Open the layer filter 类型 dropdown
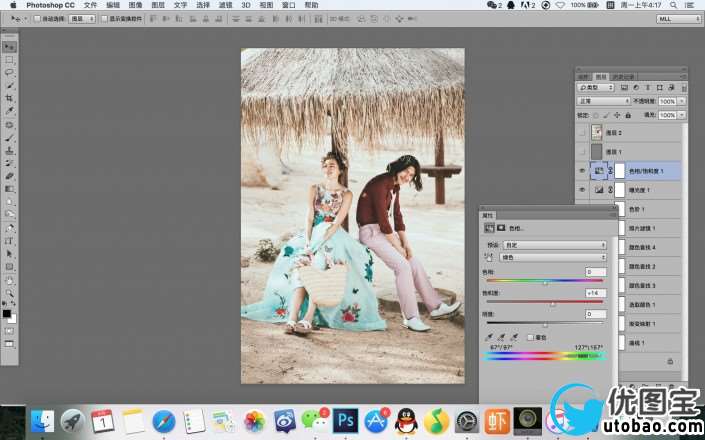705x440 pixels. (596, 88)
